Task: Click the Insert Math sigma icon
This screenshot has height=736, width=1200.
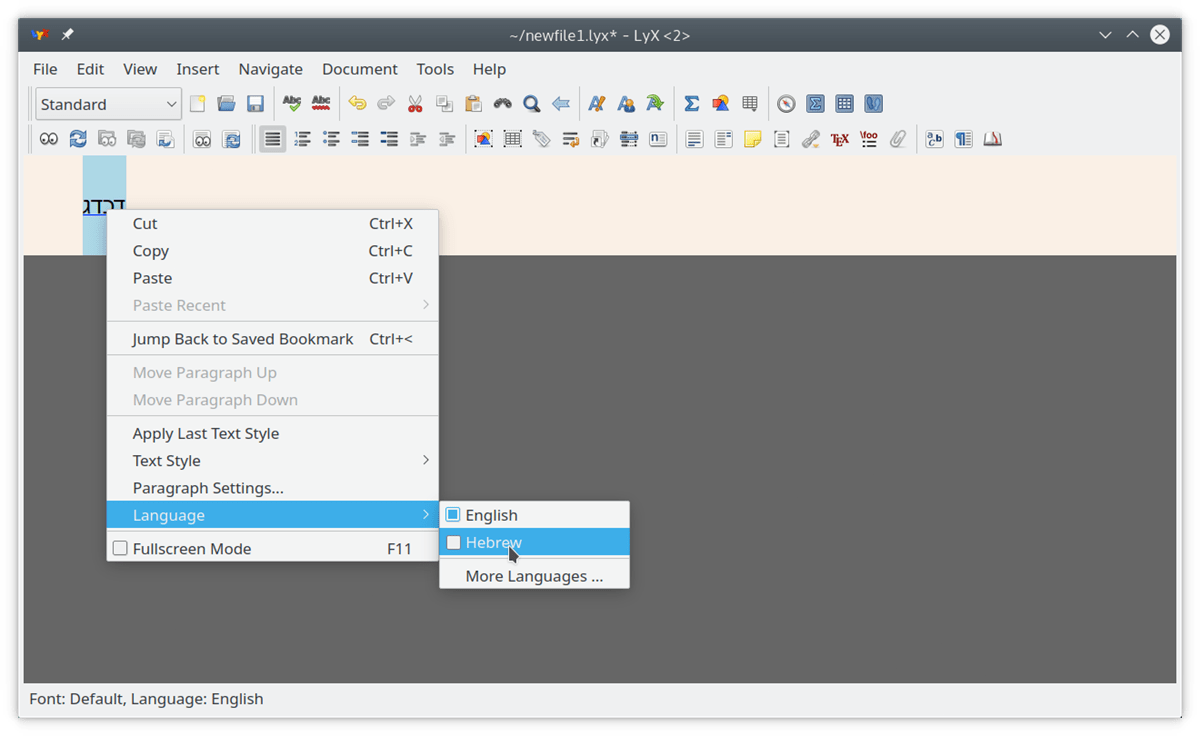Action: click(691, 103)
